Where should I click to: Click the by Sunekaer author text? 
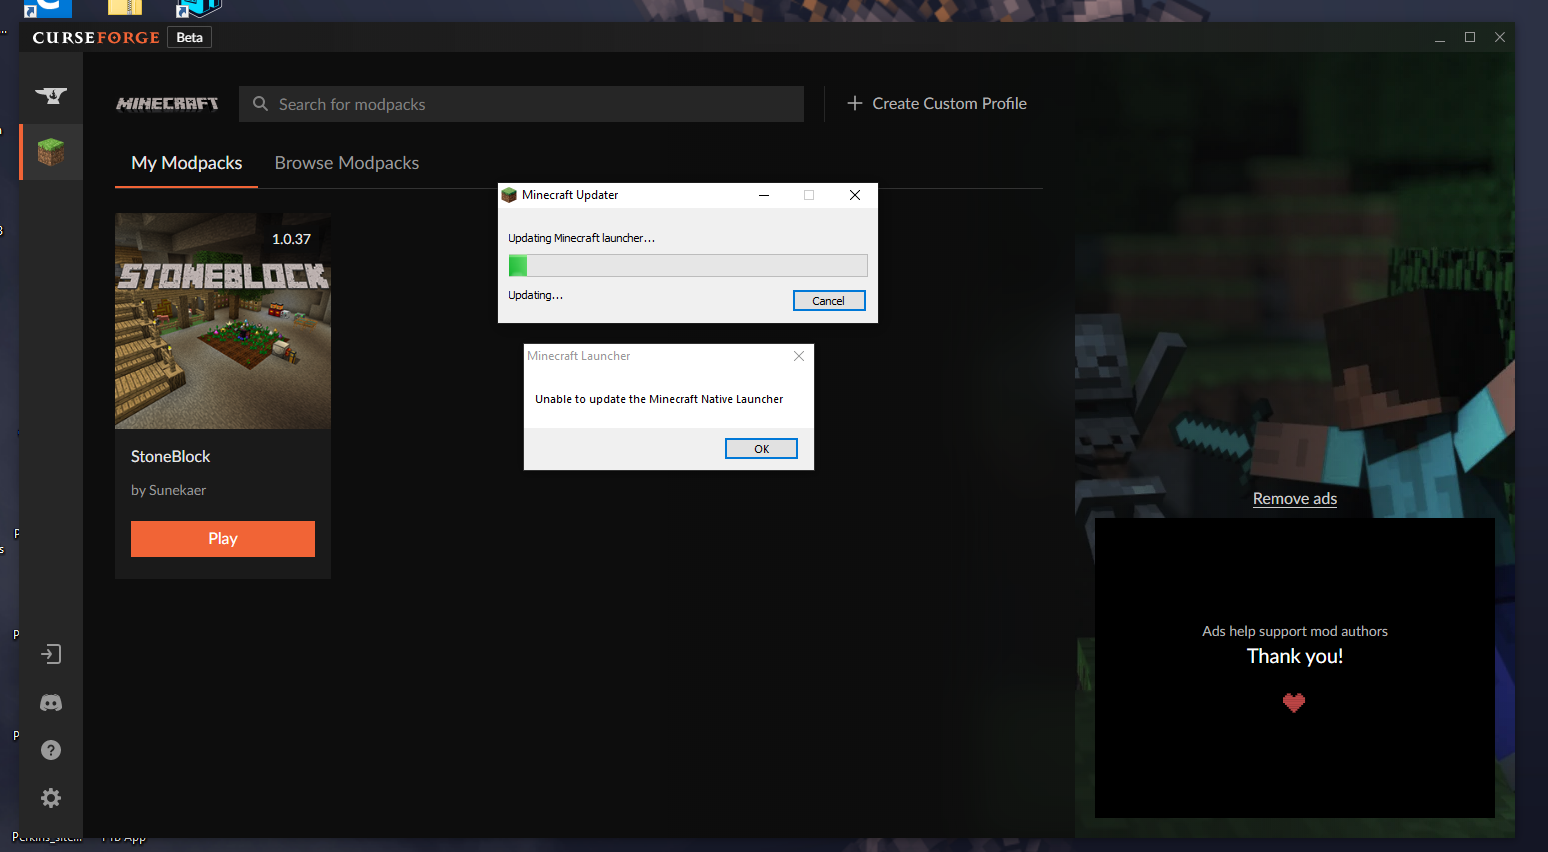168,490
